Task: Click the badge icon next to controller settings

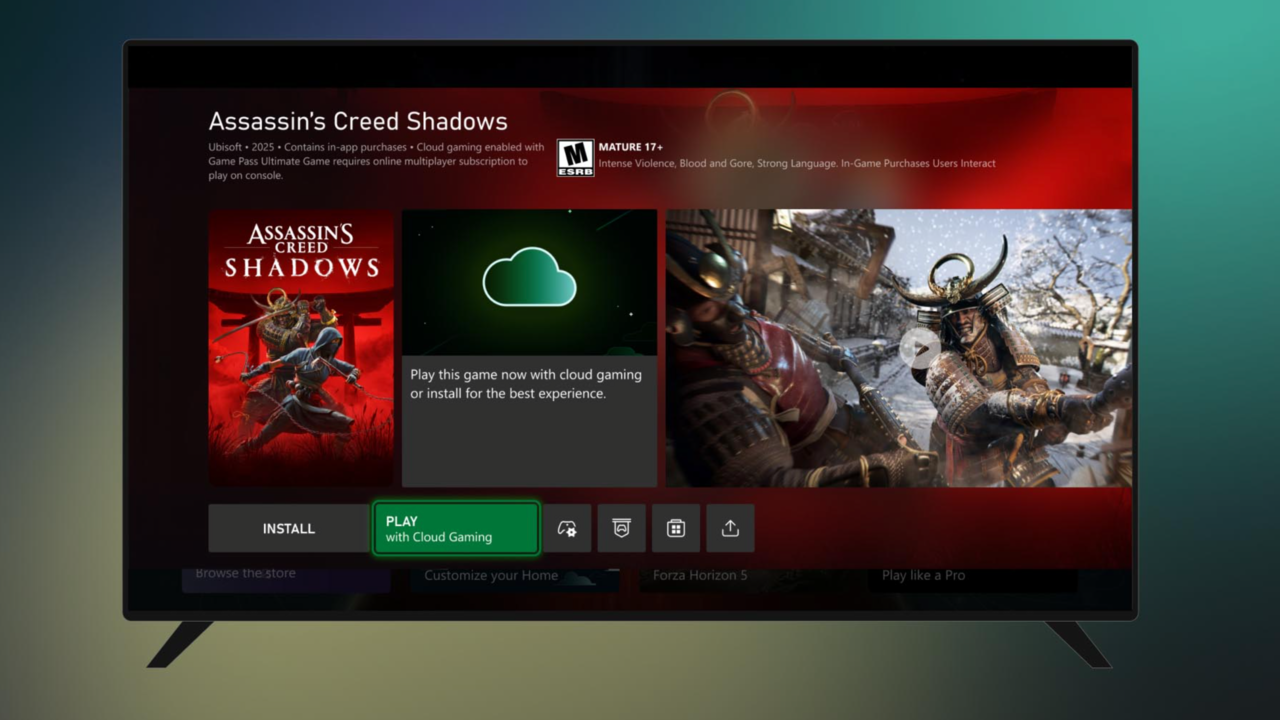Action: (x=621, y=528)
